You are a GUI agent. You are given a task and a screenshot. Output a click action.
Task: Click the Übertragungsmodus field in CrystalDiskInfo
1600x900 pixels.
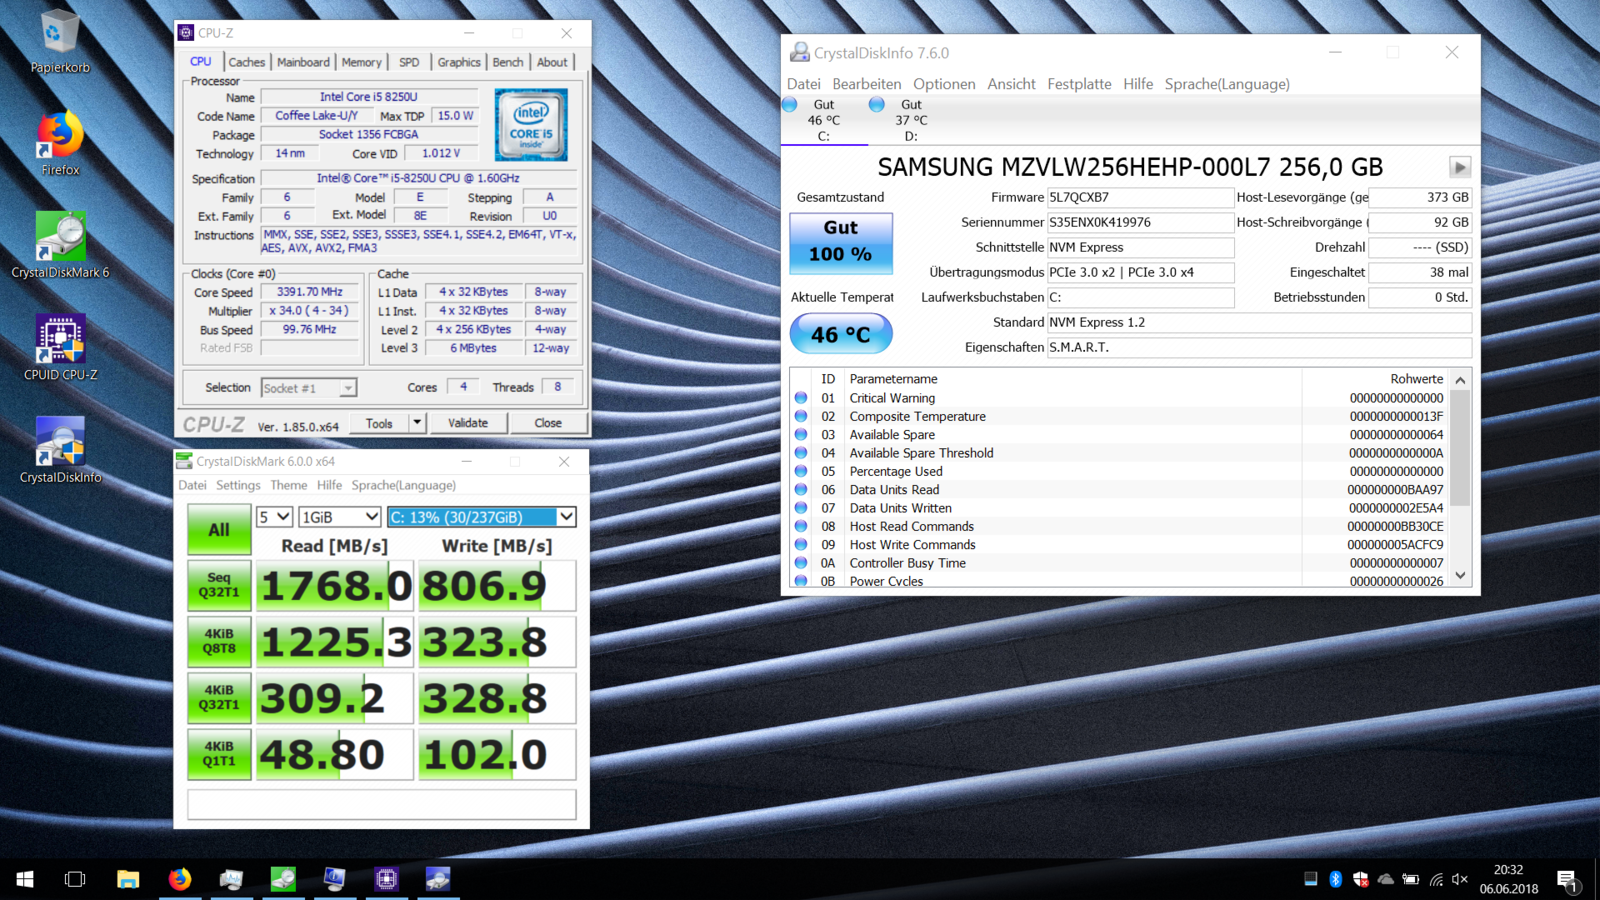[1140, 272]
